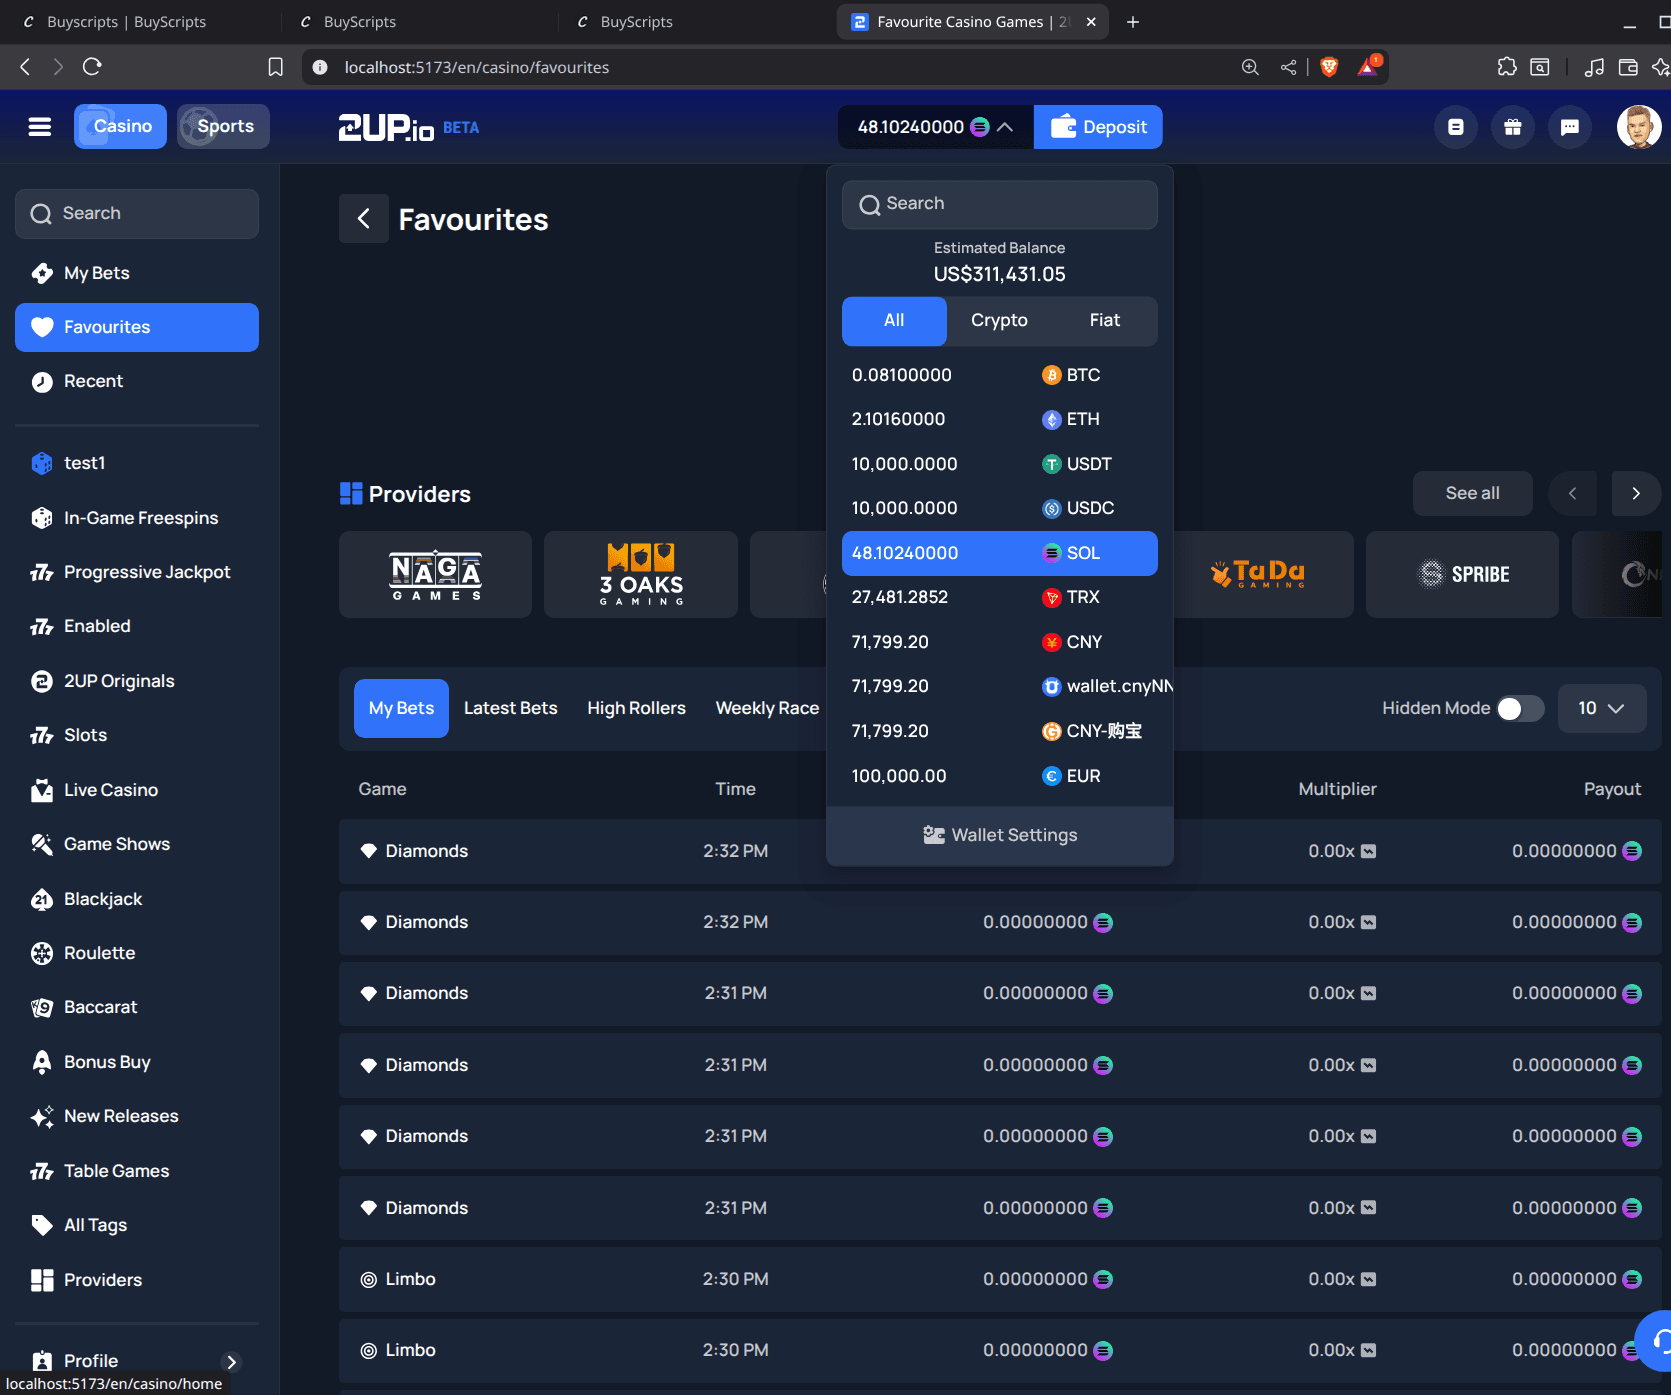Open Wallet Settings
This screenshot has width=1671, height=1395.
pyautogui.click(x=999, y=835)
